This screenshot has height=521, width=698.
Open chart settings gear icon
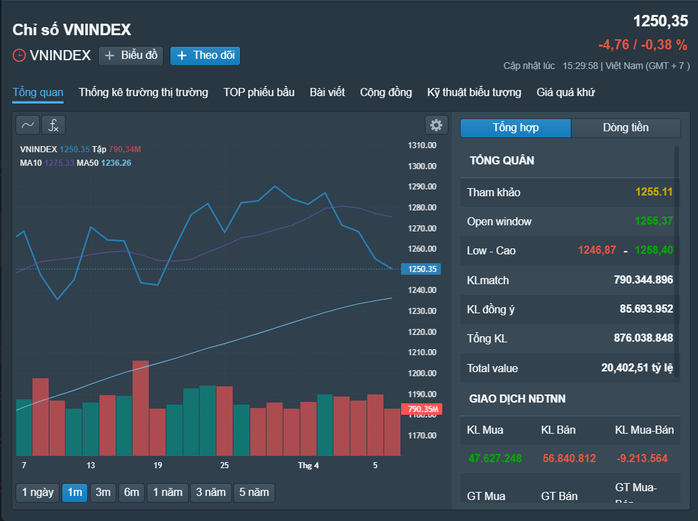(x=436, y=125)
